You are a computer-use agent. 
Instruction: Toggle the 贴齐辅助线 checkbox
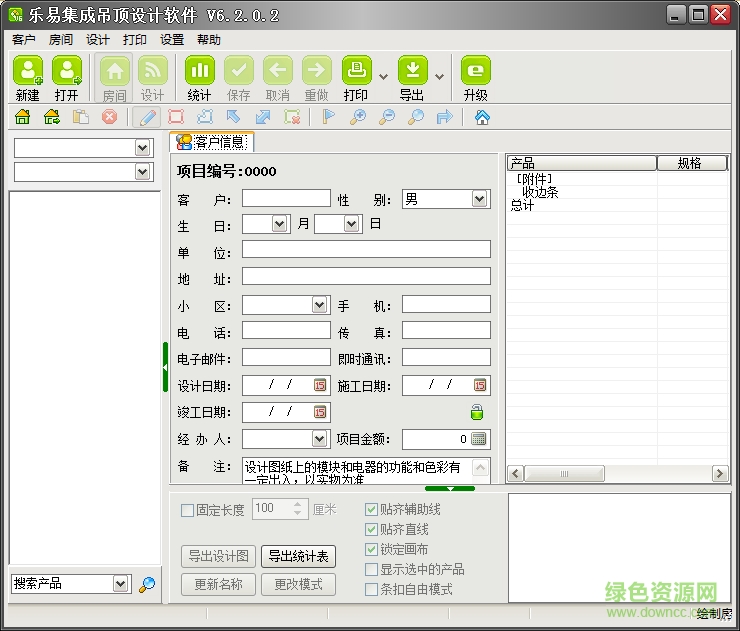[373, 510]
